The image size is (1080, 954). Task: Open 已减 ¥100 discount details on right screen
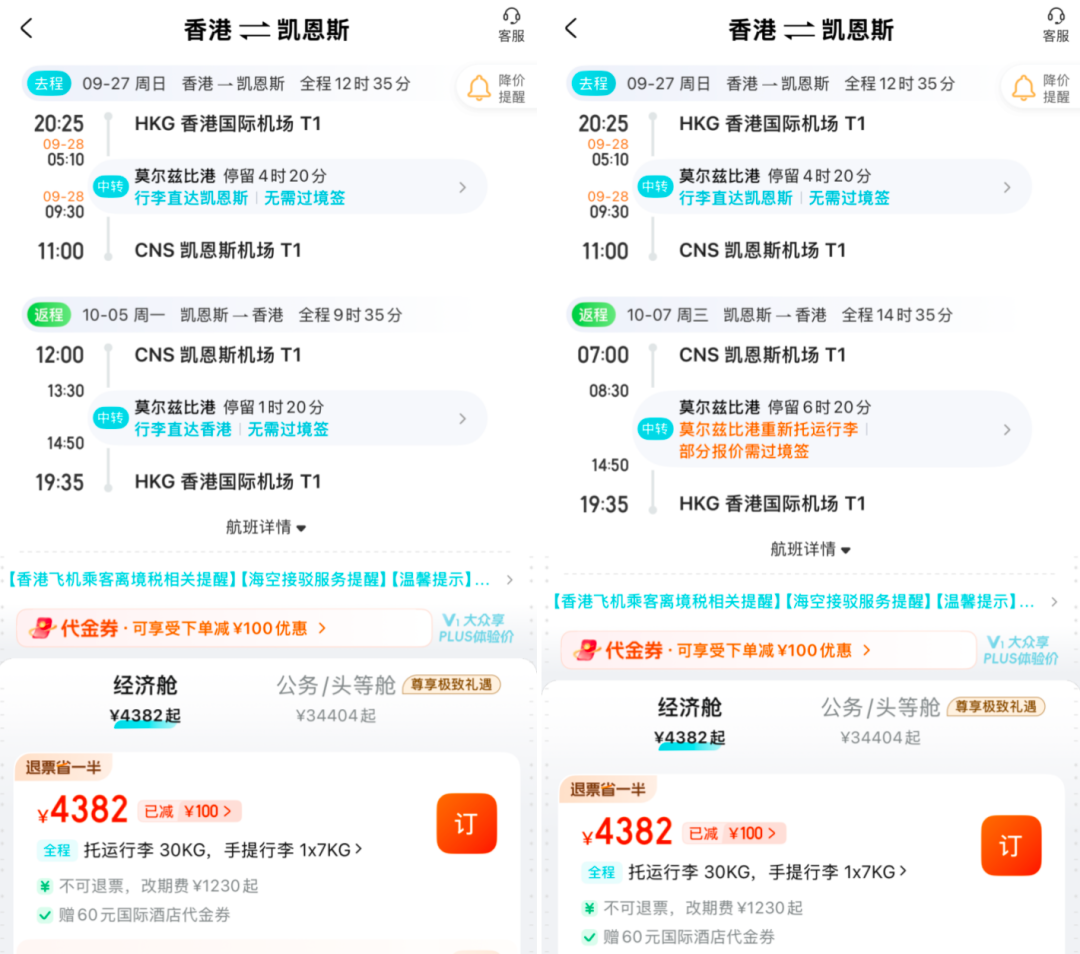coord(734,833)
